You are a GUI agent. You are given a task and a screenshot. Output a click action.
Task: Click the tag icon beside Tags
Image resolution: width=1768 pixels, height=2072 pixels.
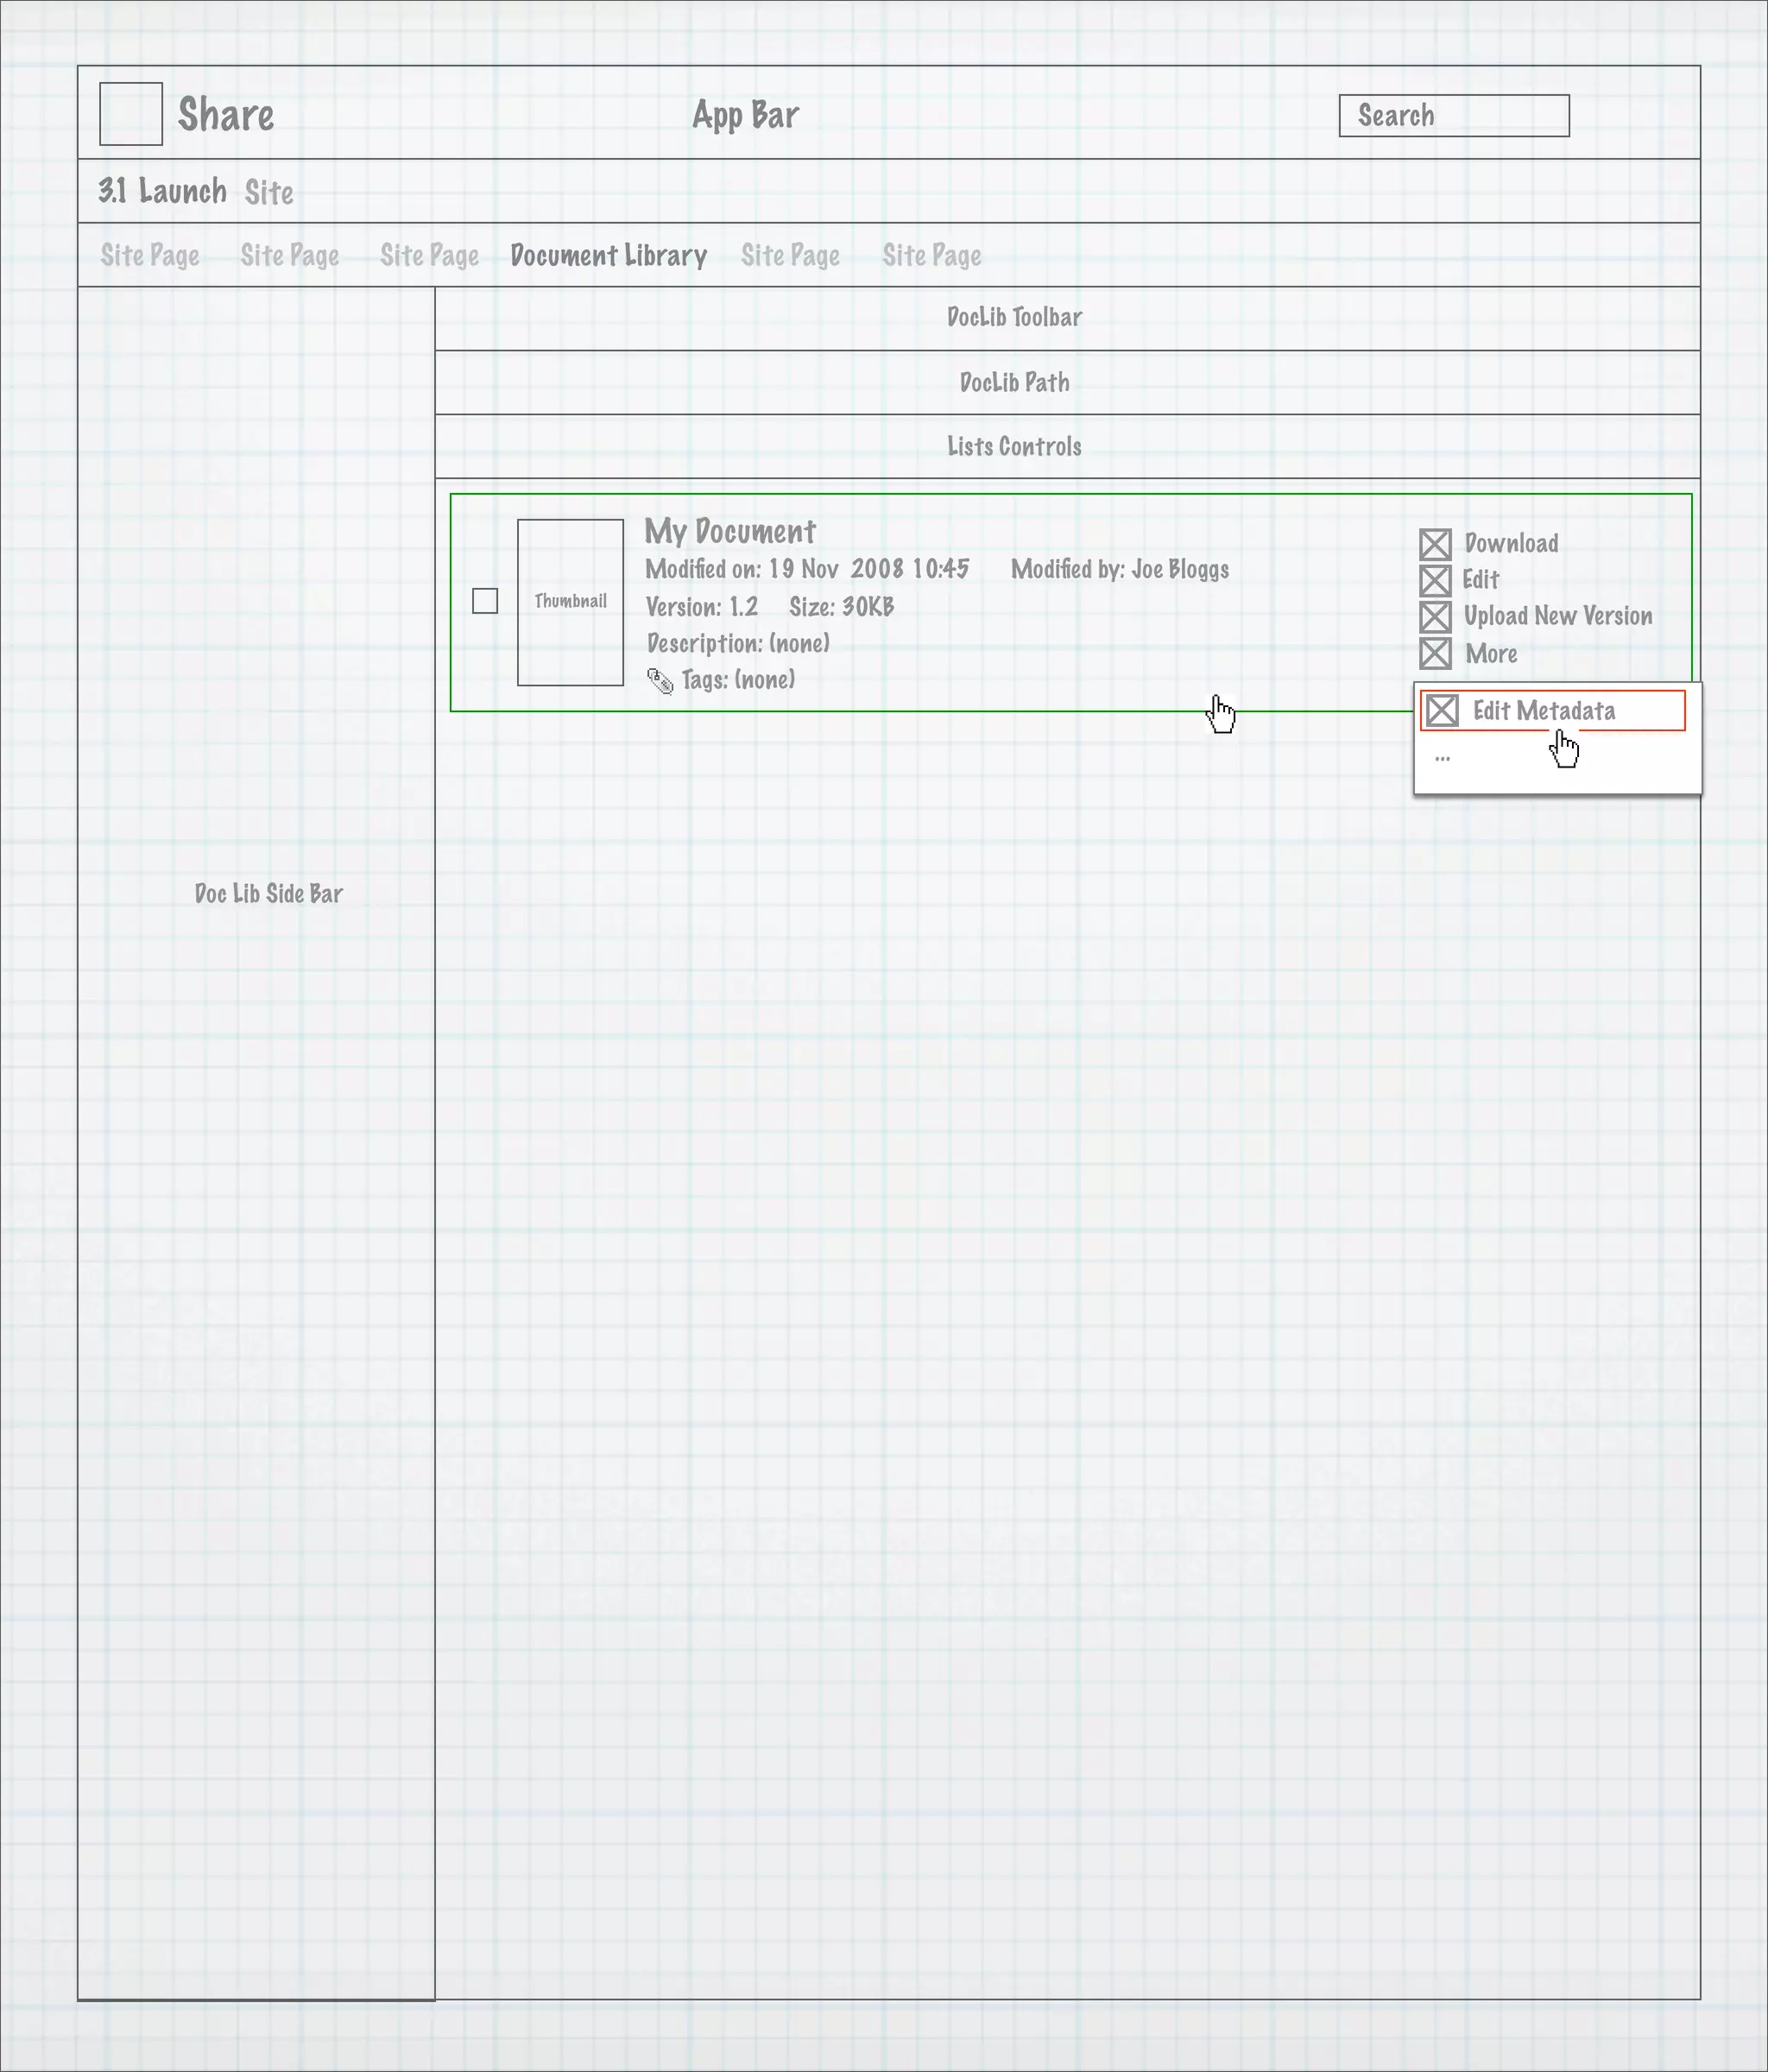click(660, 681)
